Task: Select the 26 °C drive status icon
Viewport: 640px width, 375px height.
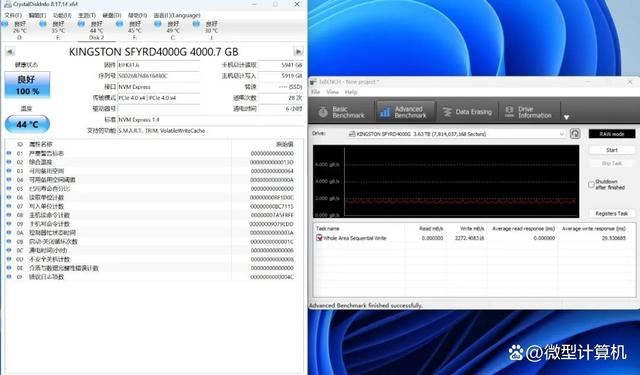Action: pos(5,24)
